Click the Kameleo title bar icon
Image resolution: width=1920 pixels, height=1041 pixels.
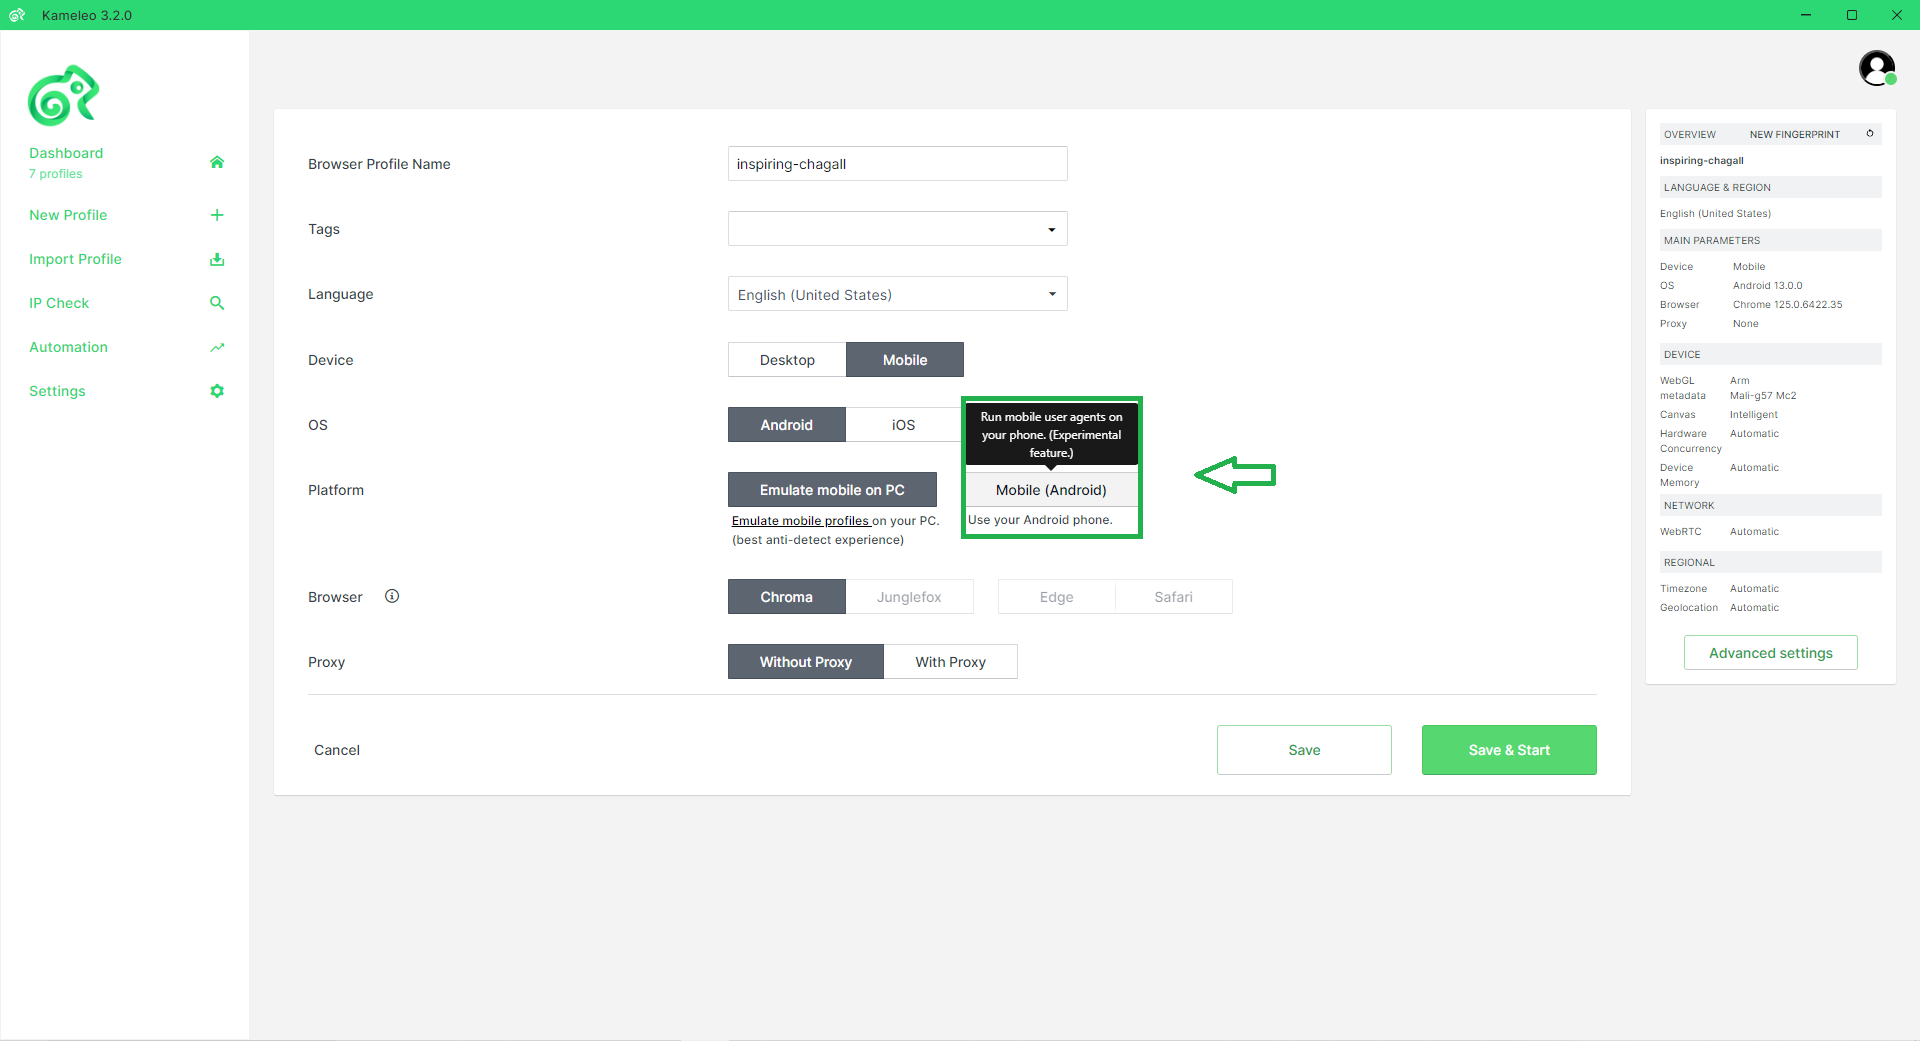17,15
